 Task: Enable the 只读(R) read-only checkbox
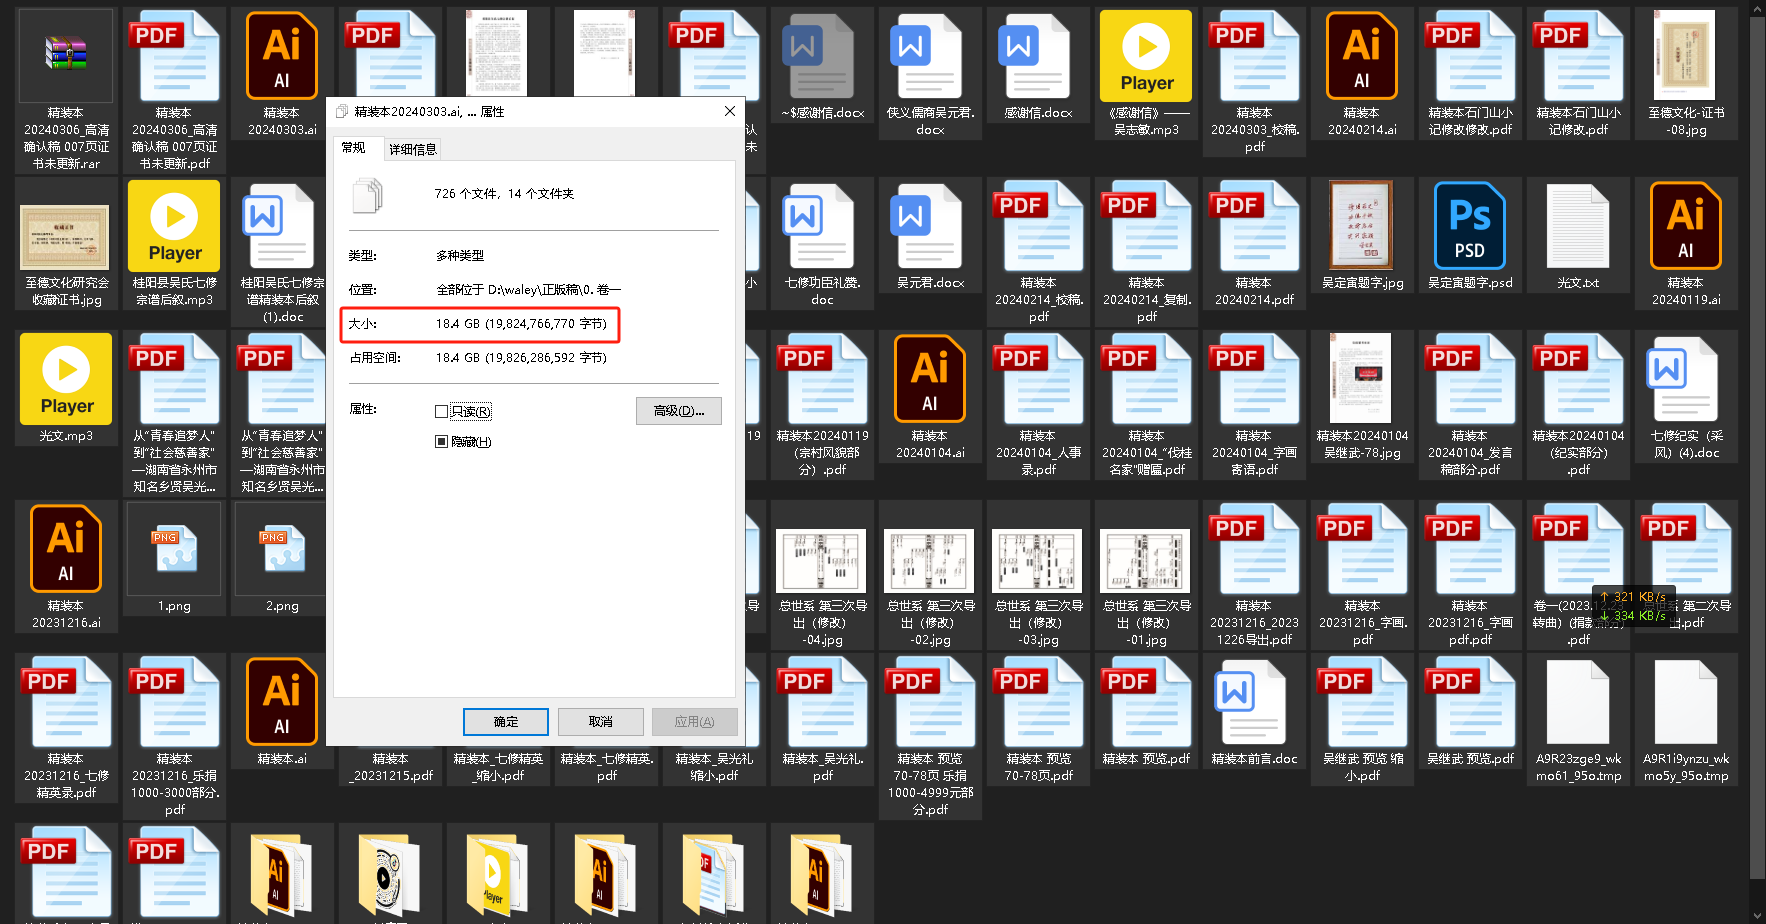(441, 411)
